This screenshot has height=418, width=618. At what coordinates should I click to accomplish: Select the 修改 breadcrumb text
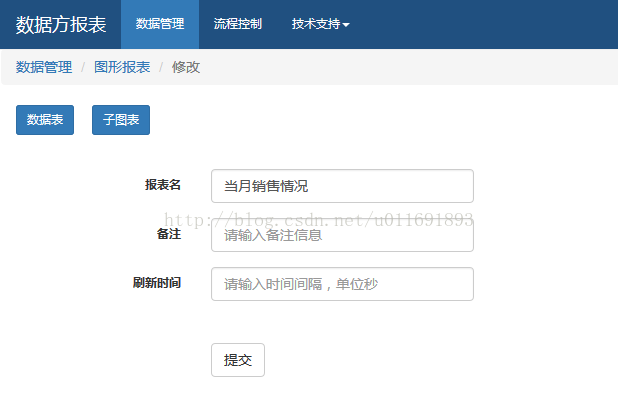(186, 67)
